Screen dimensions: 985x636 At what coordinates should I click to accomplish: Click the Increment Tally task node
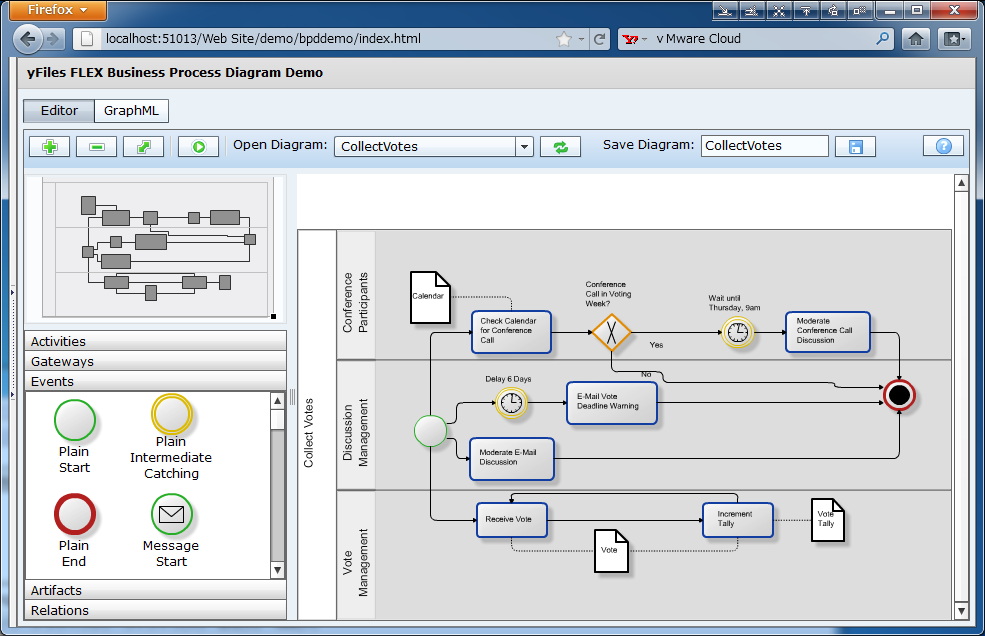point(737,520)
